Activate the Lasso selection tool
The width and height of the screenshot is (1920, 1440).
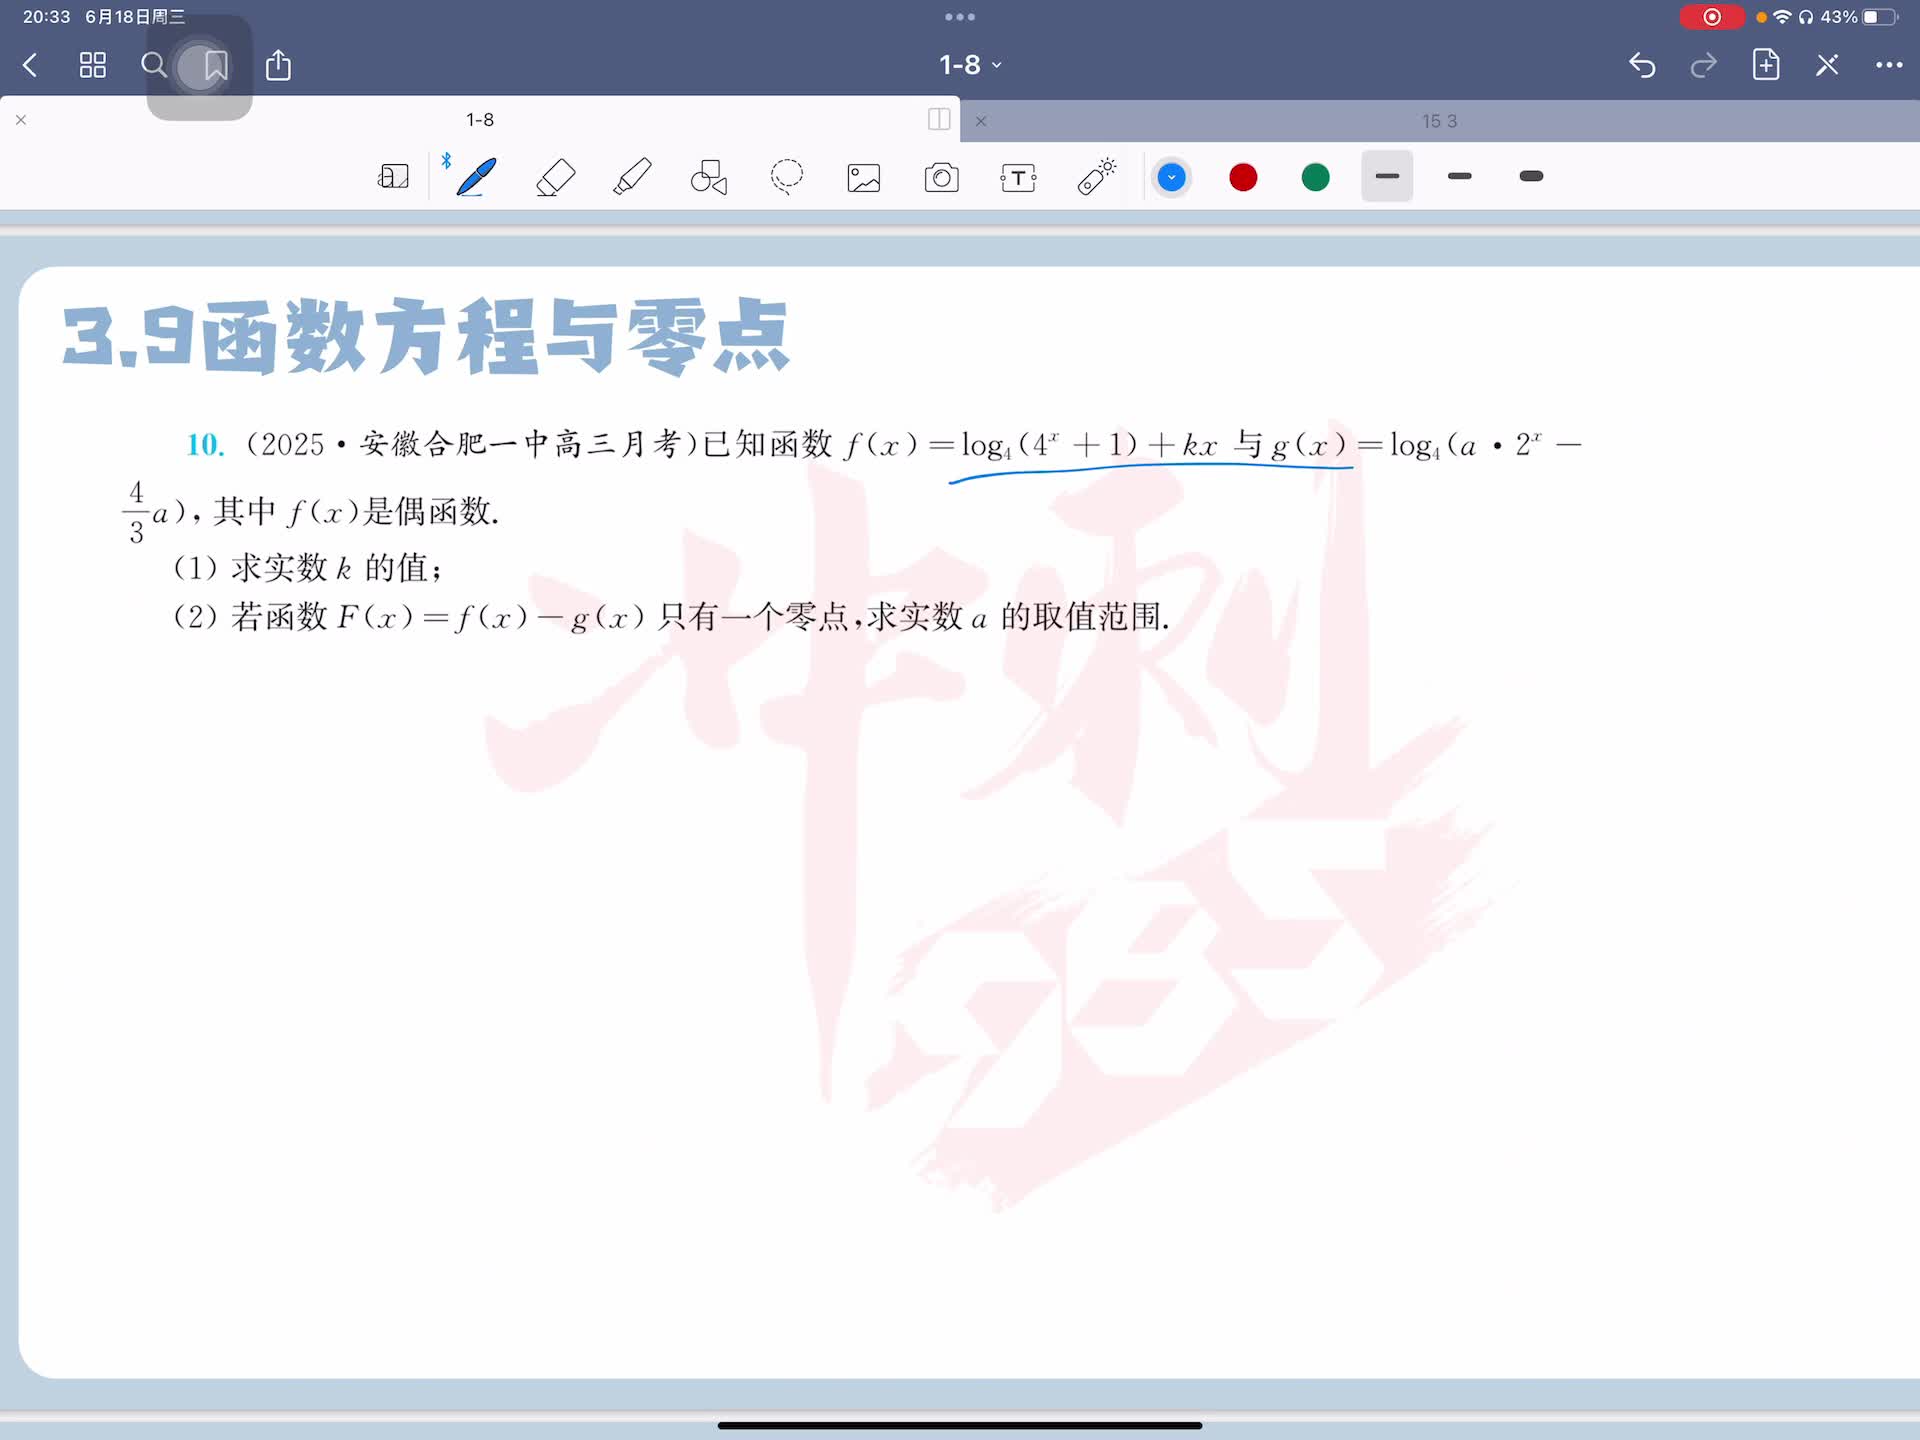point(787,177)
